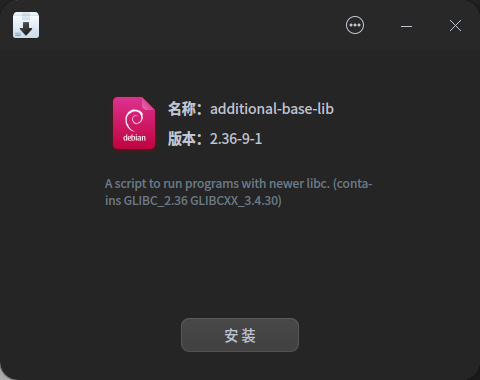Select the package name additional-base-lib

click(x=272, y=109)
